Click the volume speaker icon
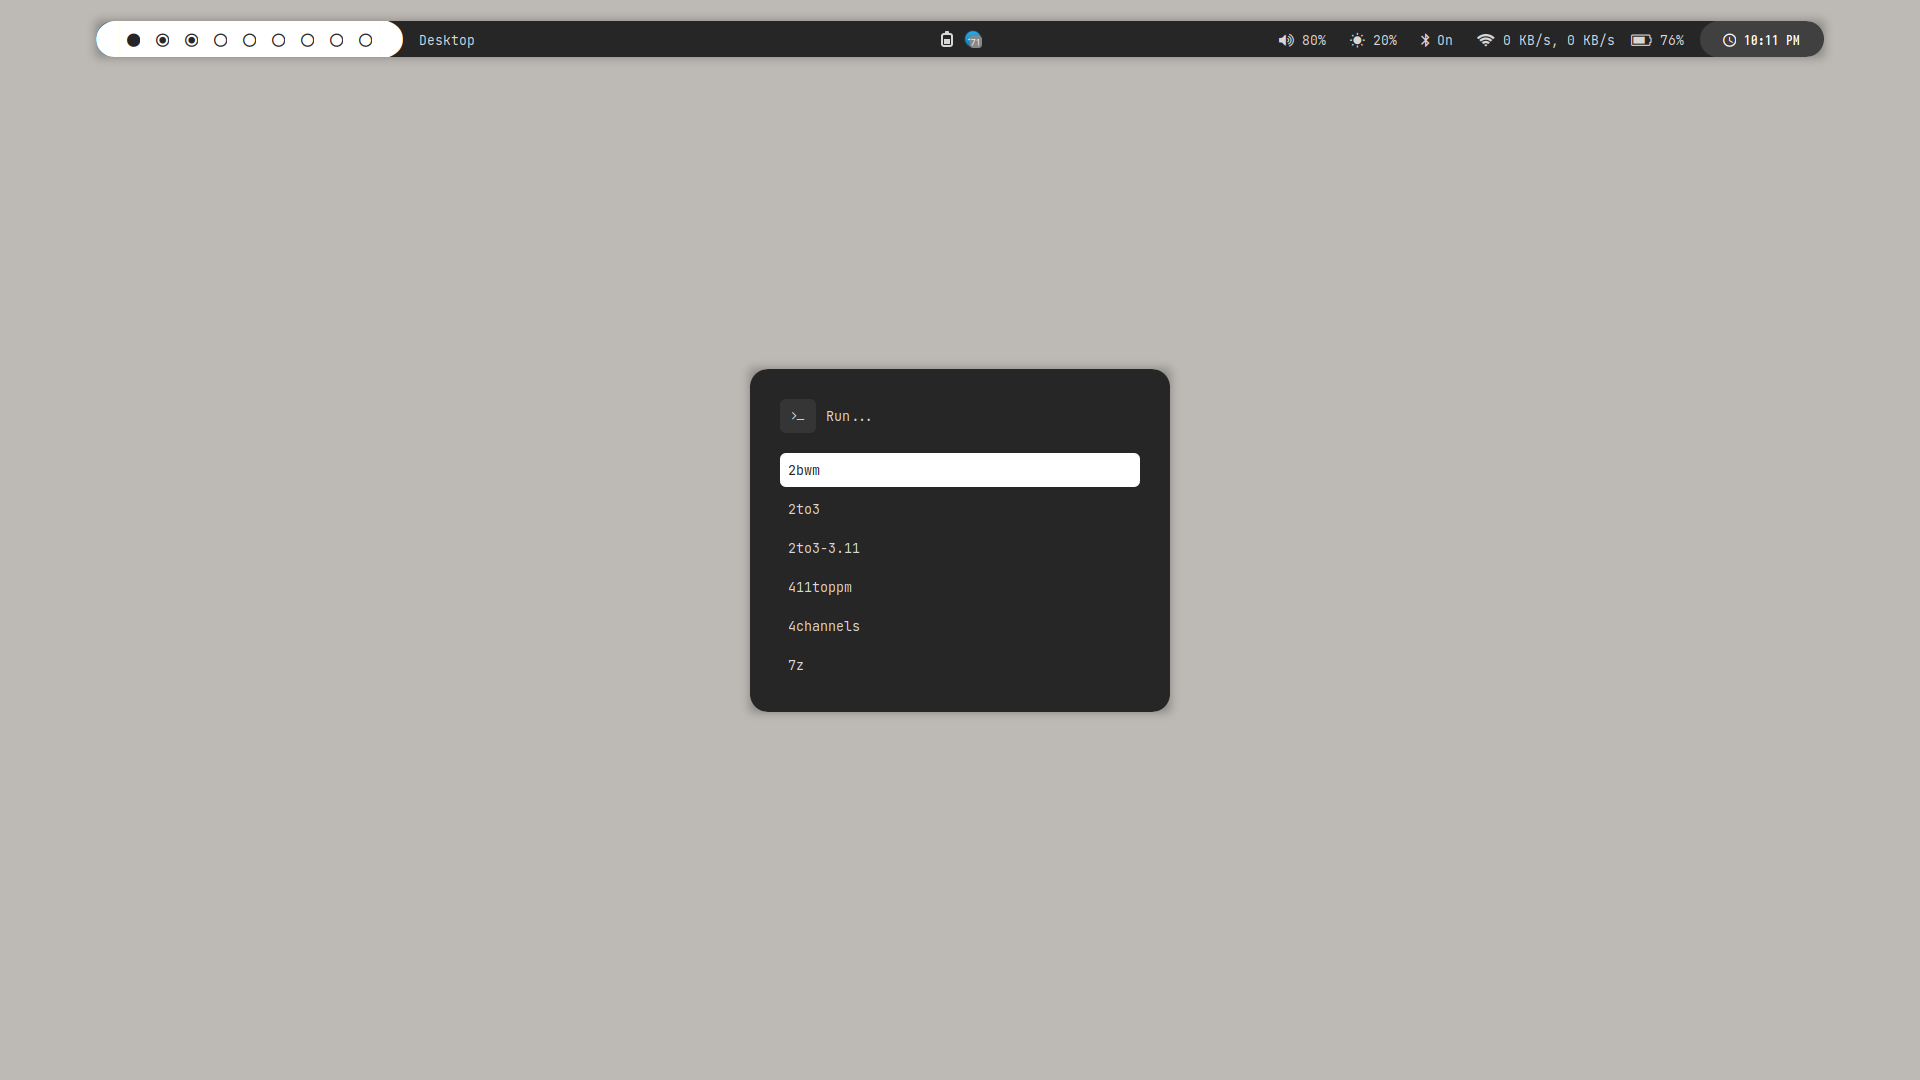The height and width of the screenshot is (1080, 1920). (1285, 41)
